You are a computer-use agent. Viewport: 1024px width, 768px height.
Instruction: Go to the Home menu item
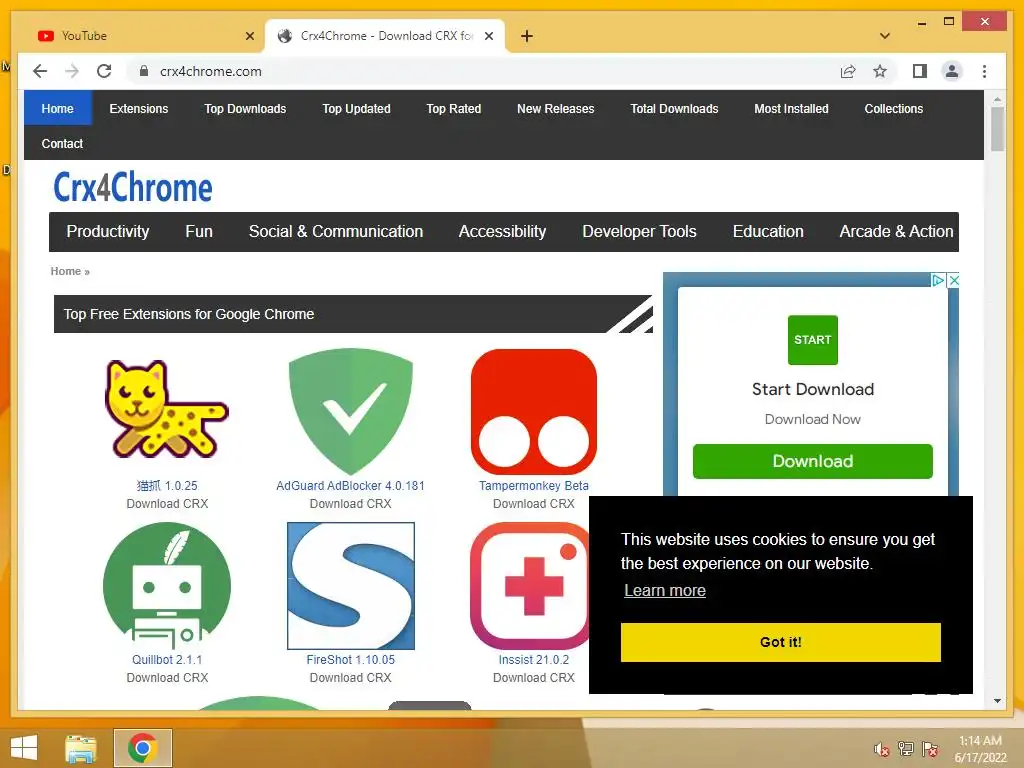(x=57, y=108)
